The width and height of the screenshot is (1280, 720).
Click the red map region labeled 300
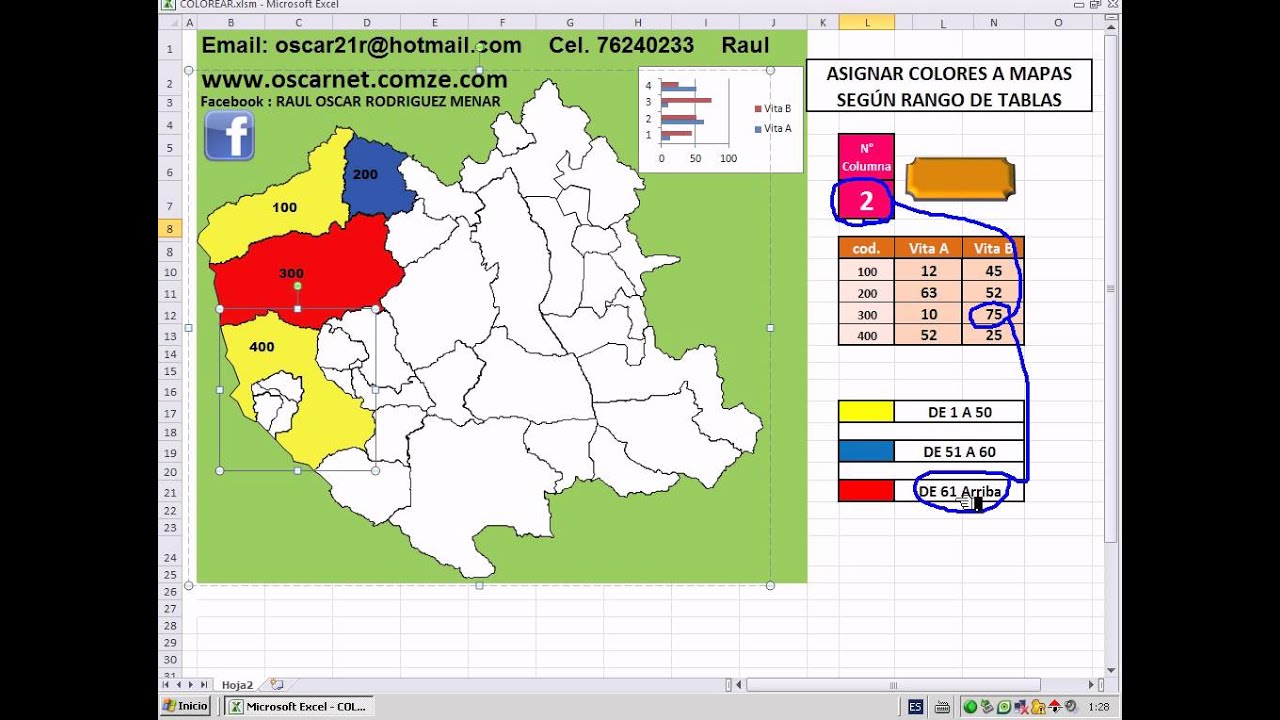(305, 268)
